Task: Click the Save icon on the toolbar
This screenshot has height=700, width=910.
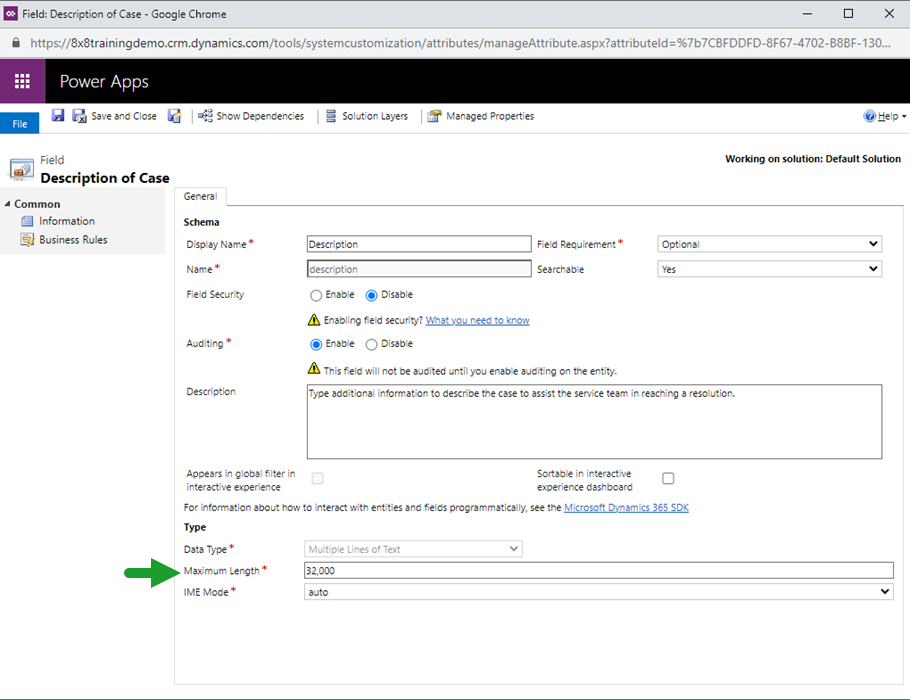Action: coord(57,115)
